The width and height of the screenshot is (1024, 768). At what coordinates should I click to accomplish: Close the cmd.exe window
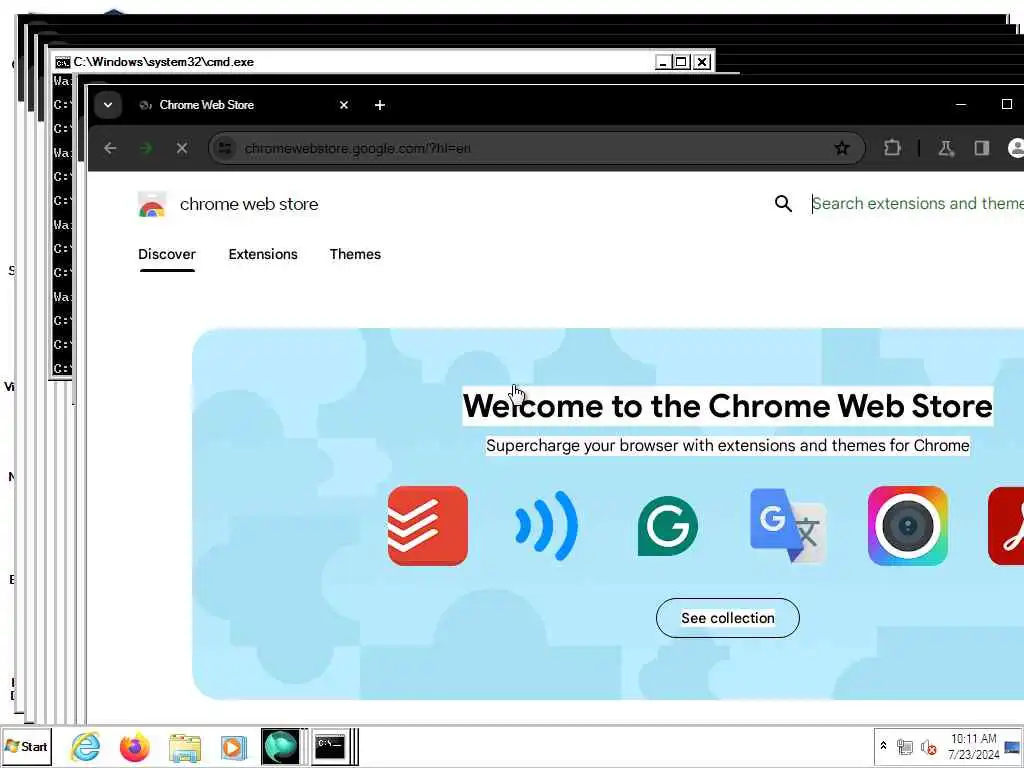tap(702, 62)
